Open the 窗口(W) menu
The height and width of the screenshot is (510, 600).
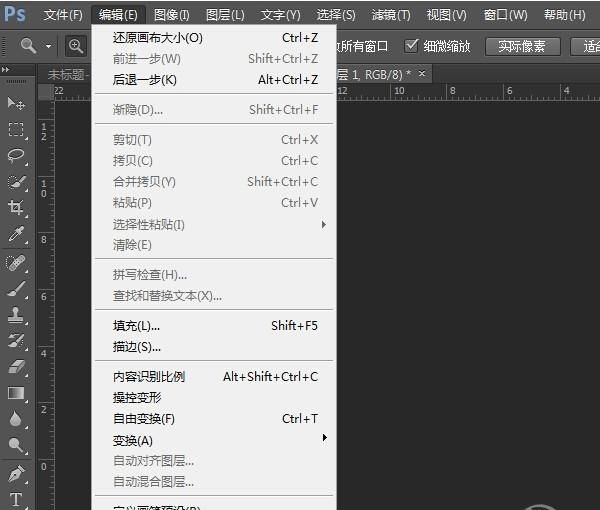(505, 15)
